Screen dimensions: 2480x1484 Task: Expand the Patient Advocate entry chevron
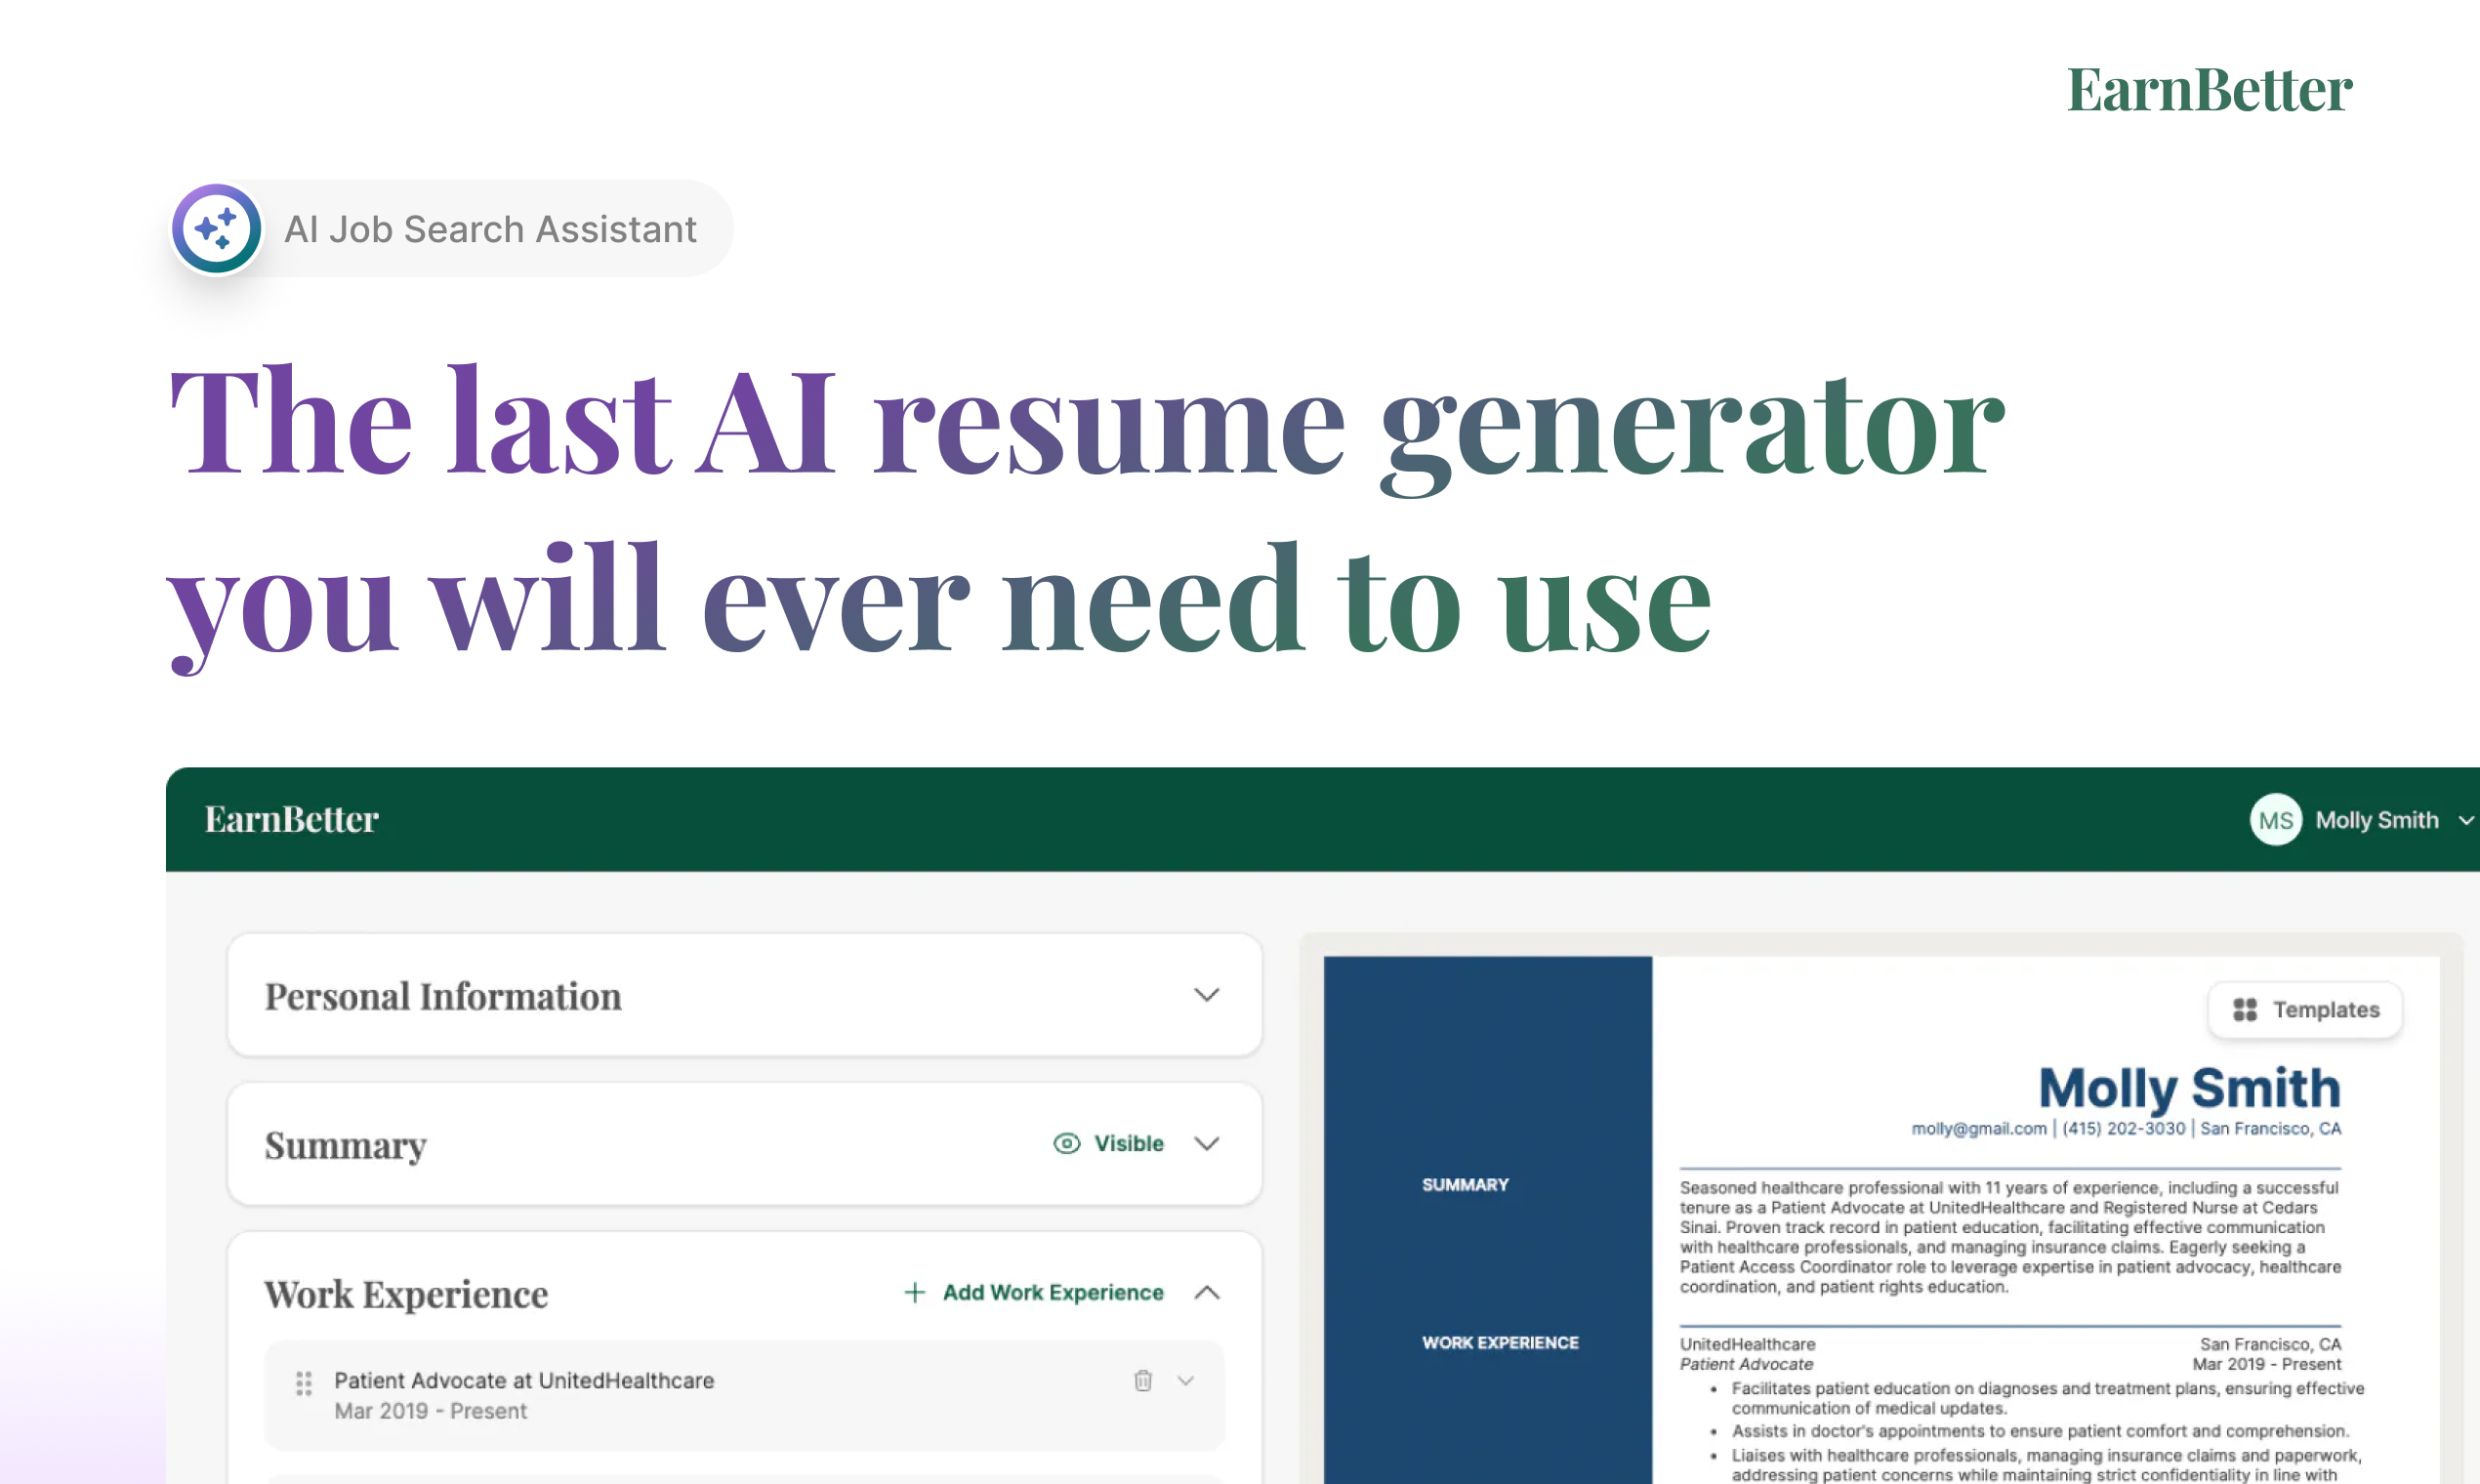(x=1186, y=1381)
